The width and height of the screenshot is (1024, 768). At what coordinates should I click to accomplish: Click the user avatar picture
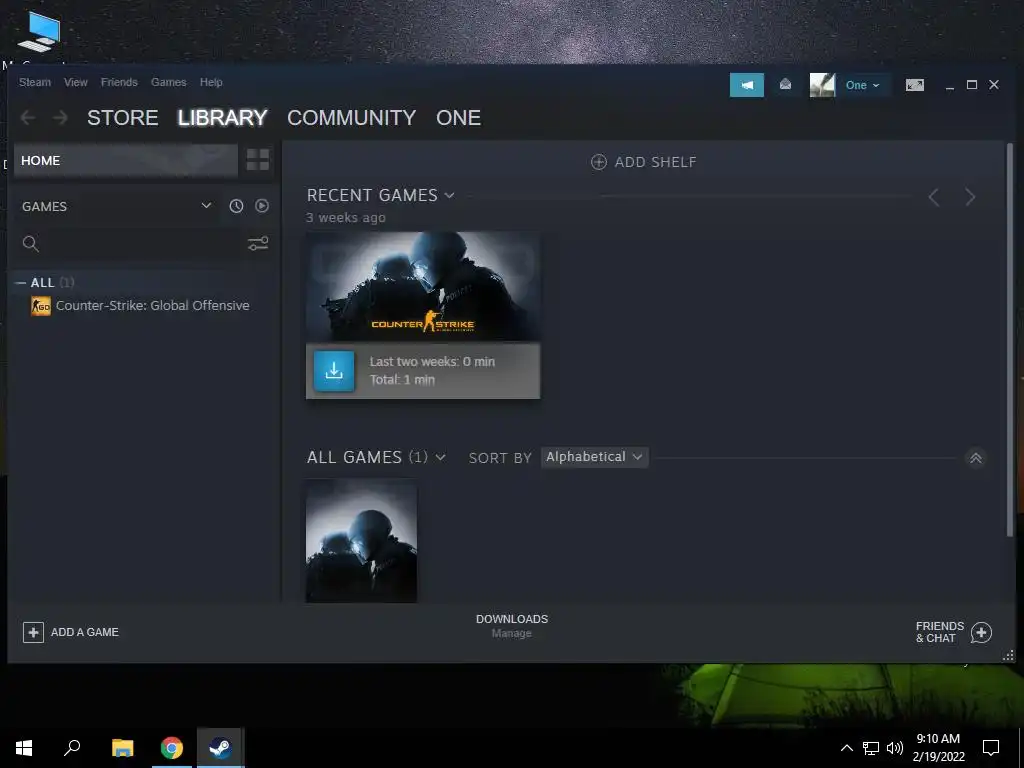click(822, 85)
